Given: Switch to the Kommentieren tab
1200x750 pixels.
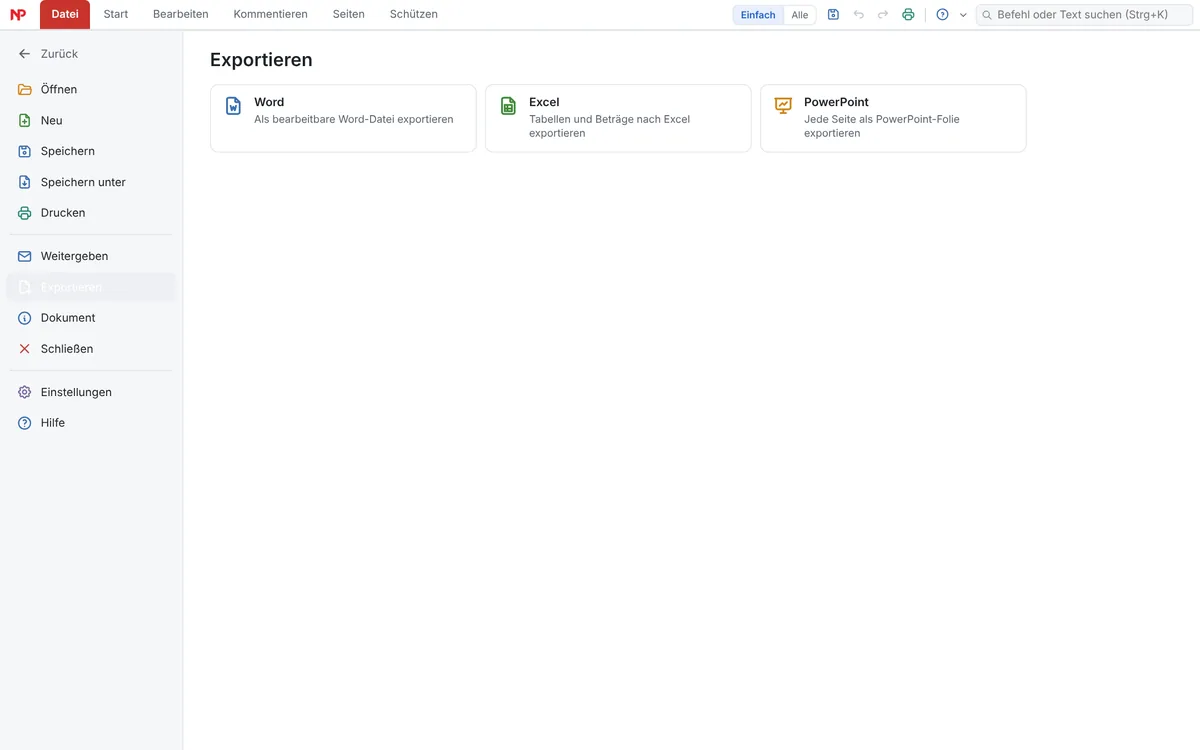Looking at the screenshot, I should tap(271, 14).
